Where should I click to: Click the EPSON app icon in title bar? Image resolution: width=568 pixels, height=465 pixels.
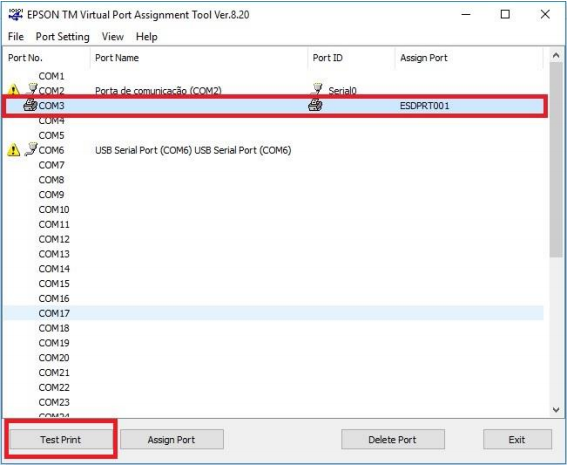click(x=16, y=15)
